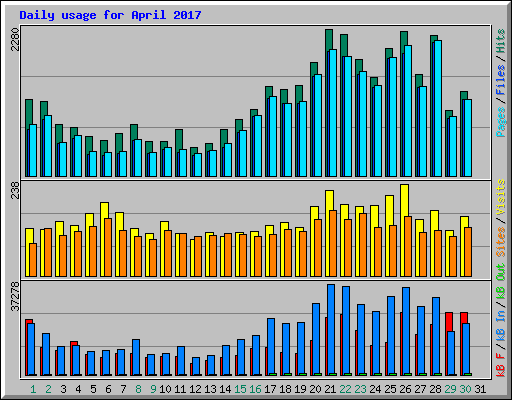The height and width of the screenshot is (400, 512).
Task: Click day 2 on the x-axis
Action: (x=48, y=389)
